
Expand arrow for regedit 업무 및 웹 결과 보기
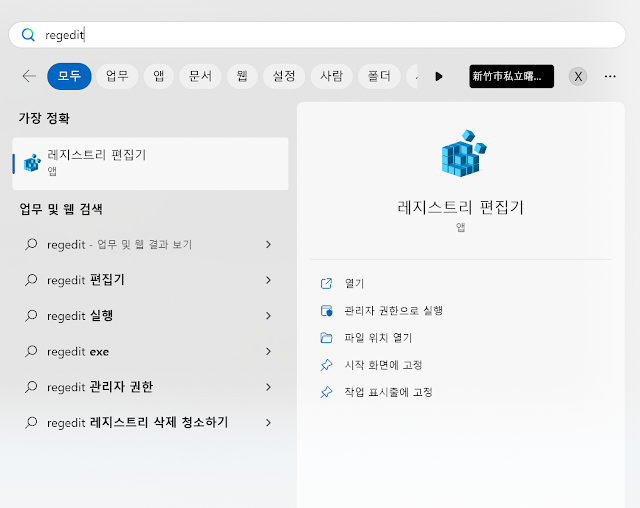click(268, 244)
